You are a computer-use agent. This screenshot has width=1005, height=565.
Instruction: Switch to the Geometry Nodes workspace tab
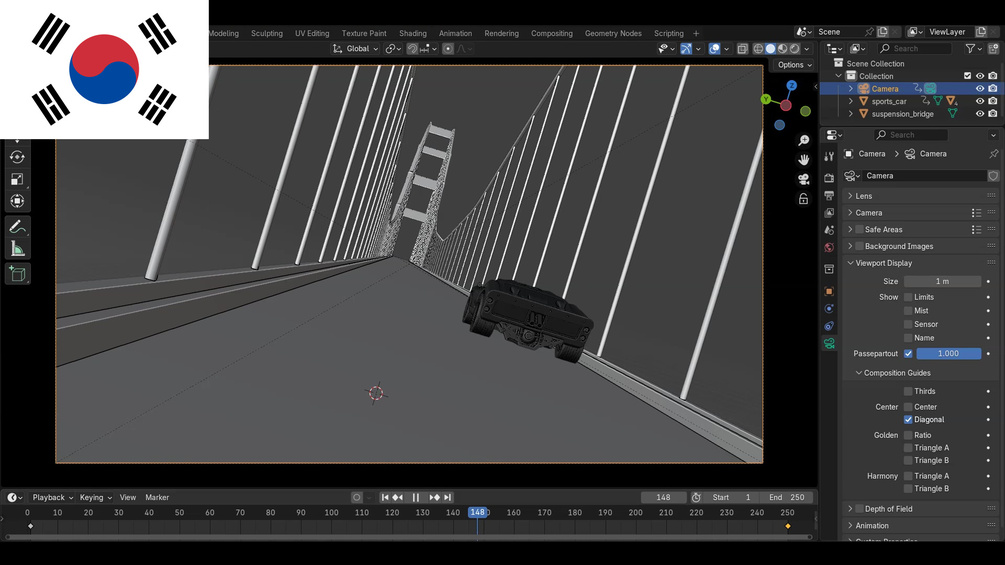click(x=613, y=33)
